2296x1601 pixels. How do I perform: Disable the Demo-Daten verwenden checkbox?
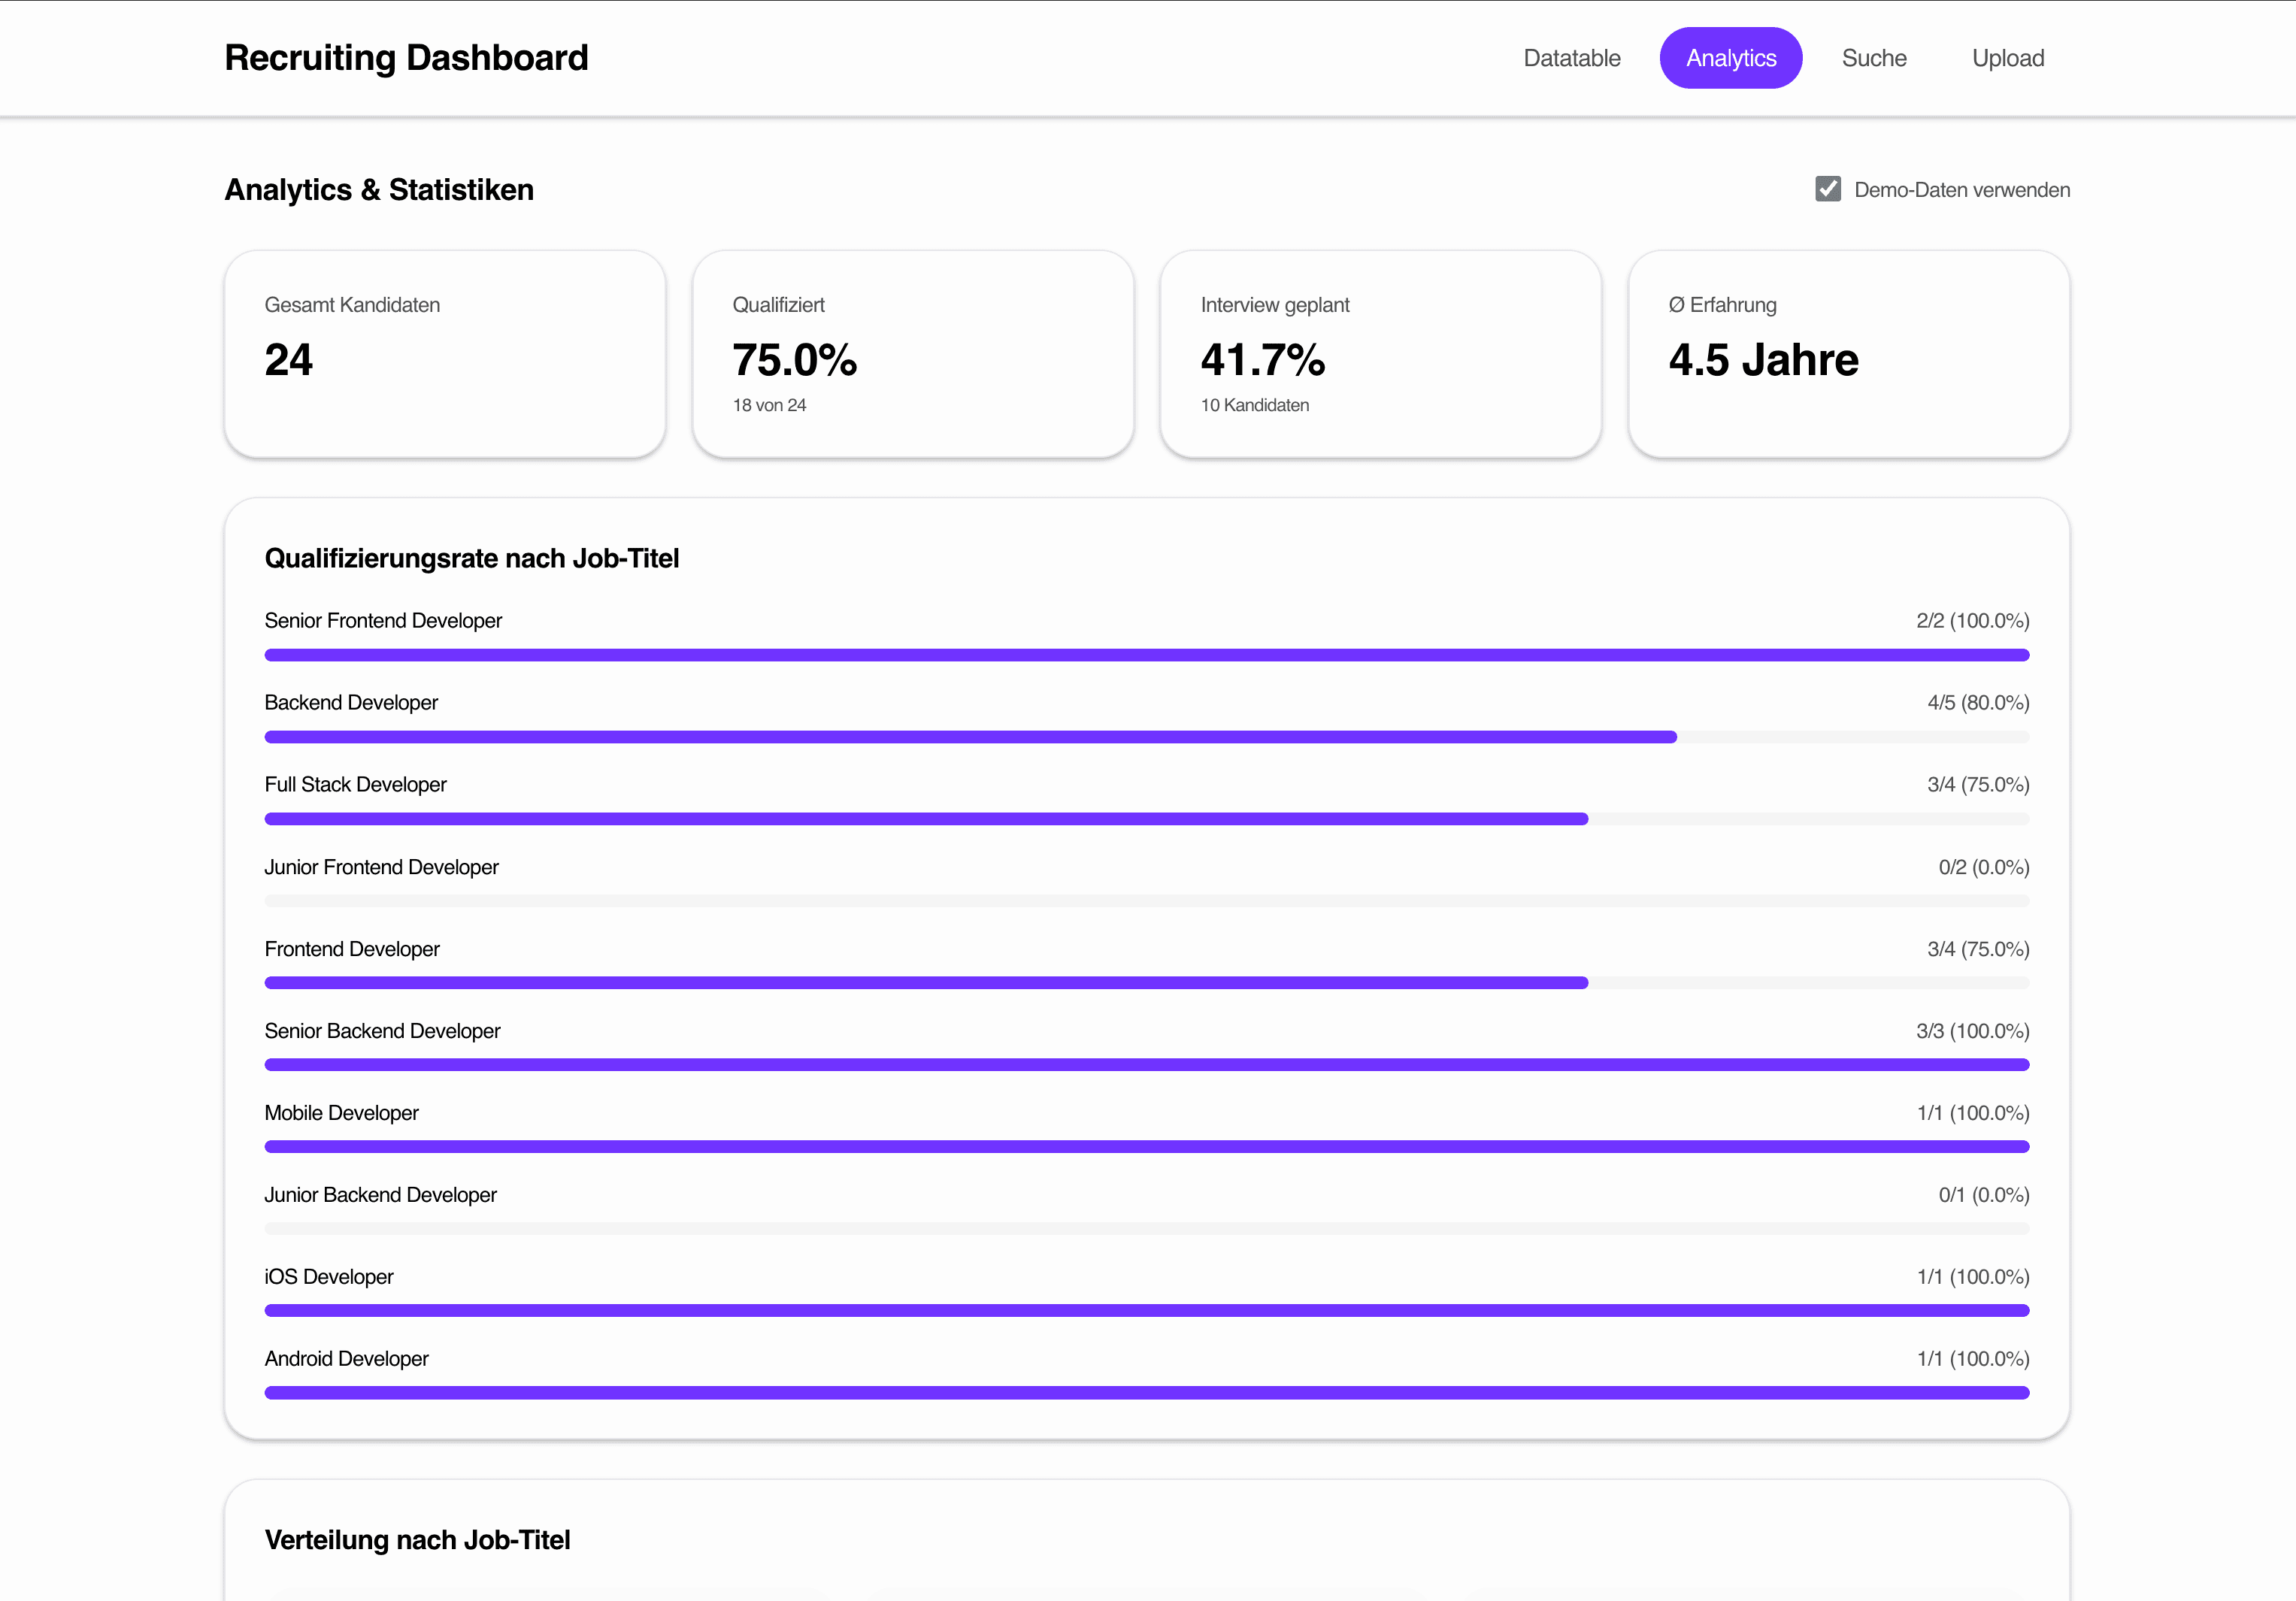tap(1829, 188)
